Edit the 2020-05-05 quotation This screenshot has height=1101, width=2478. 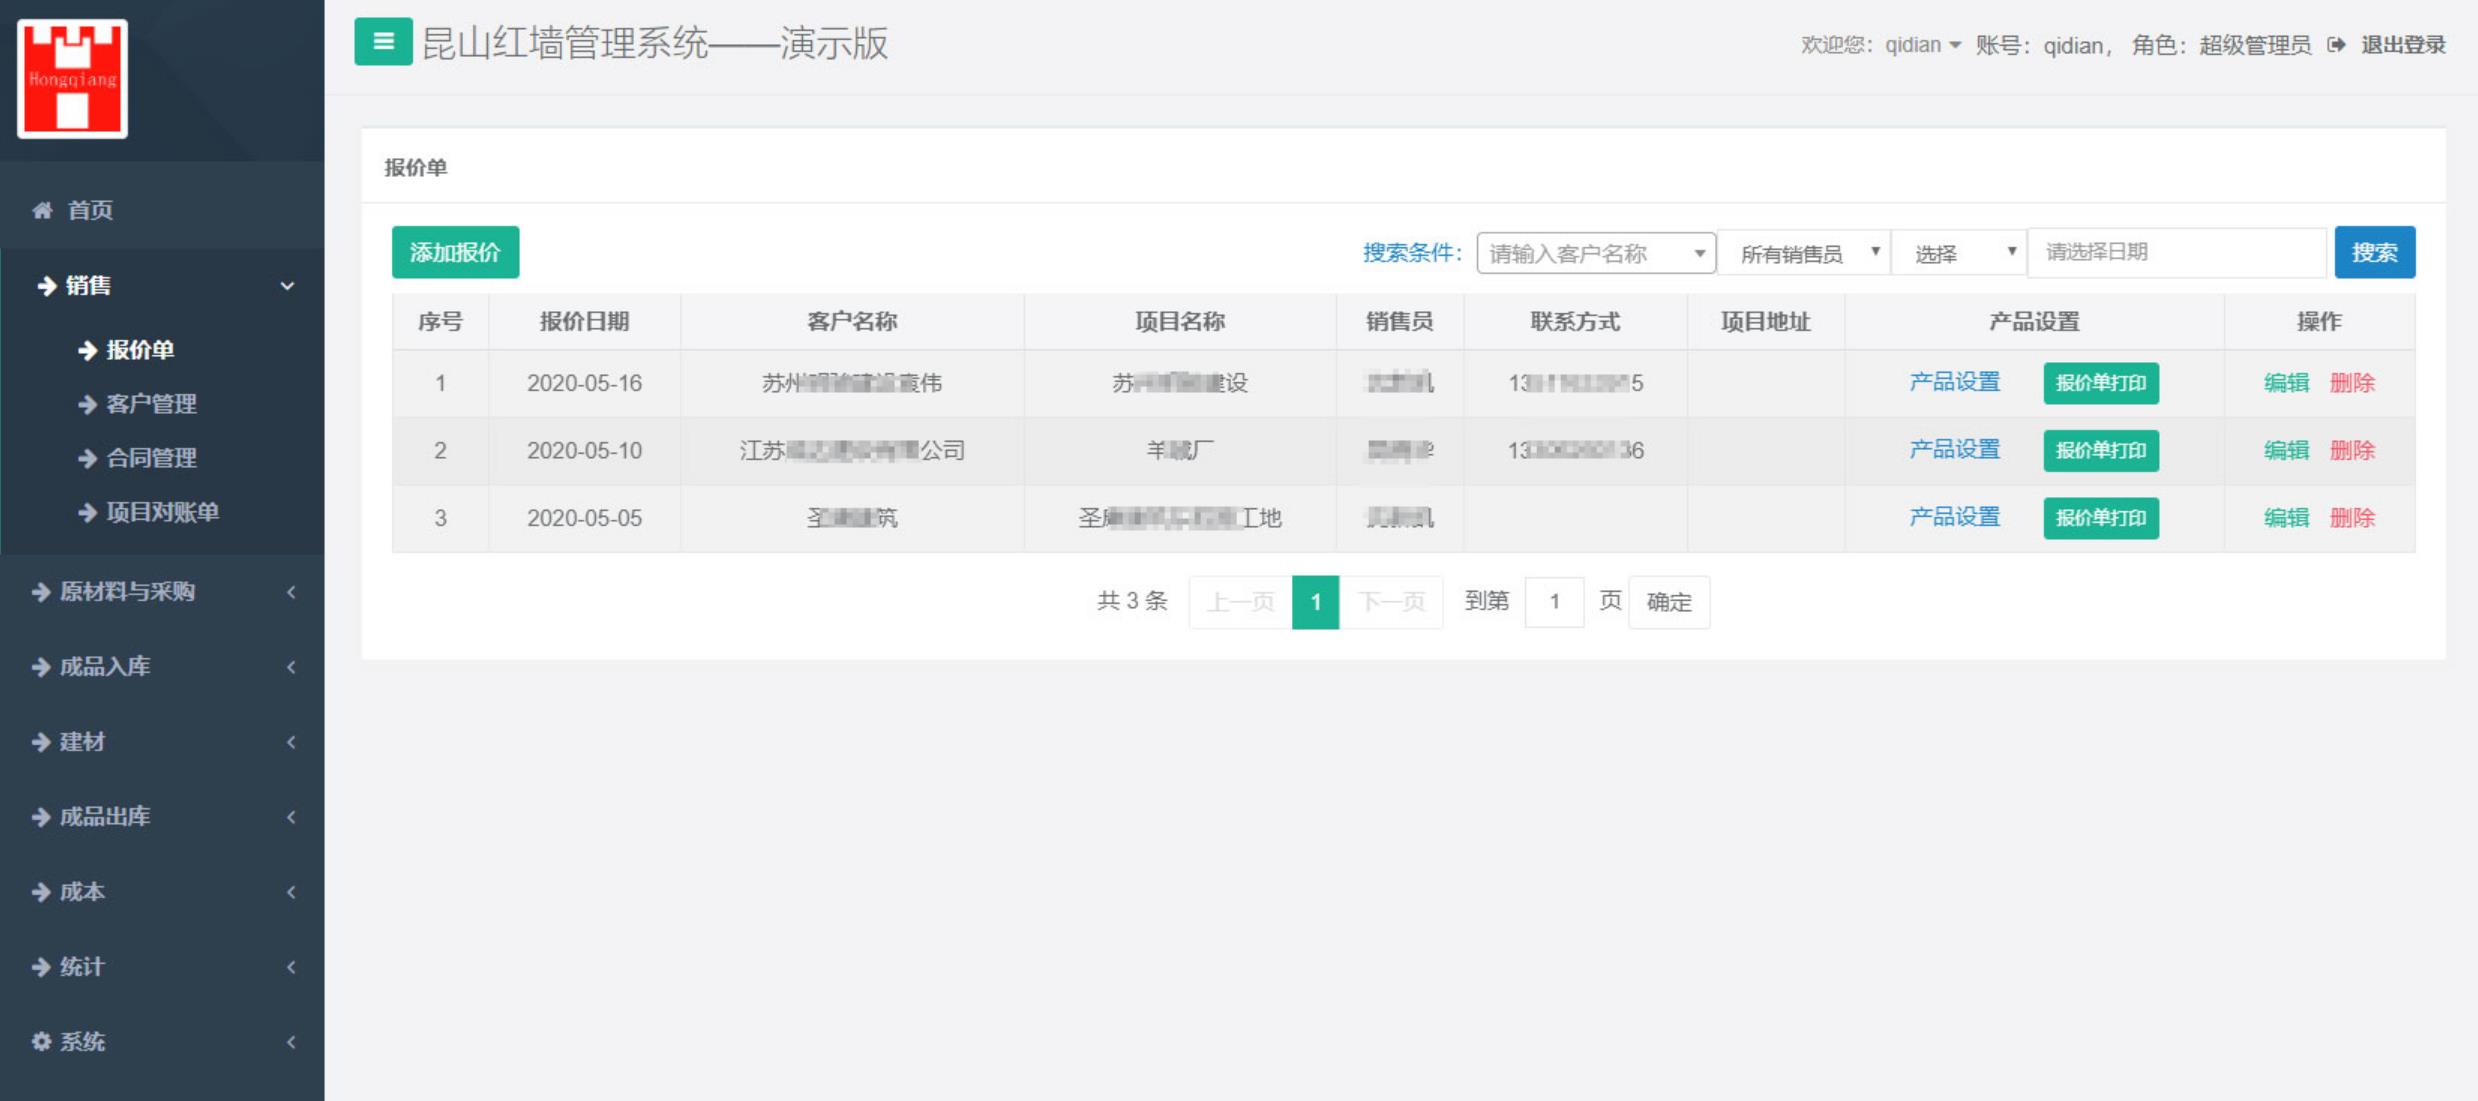tap(2286, 518)
